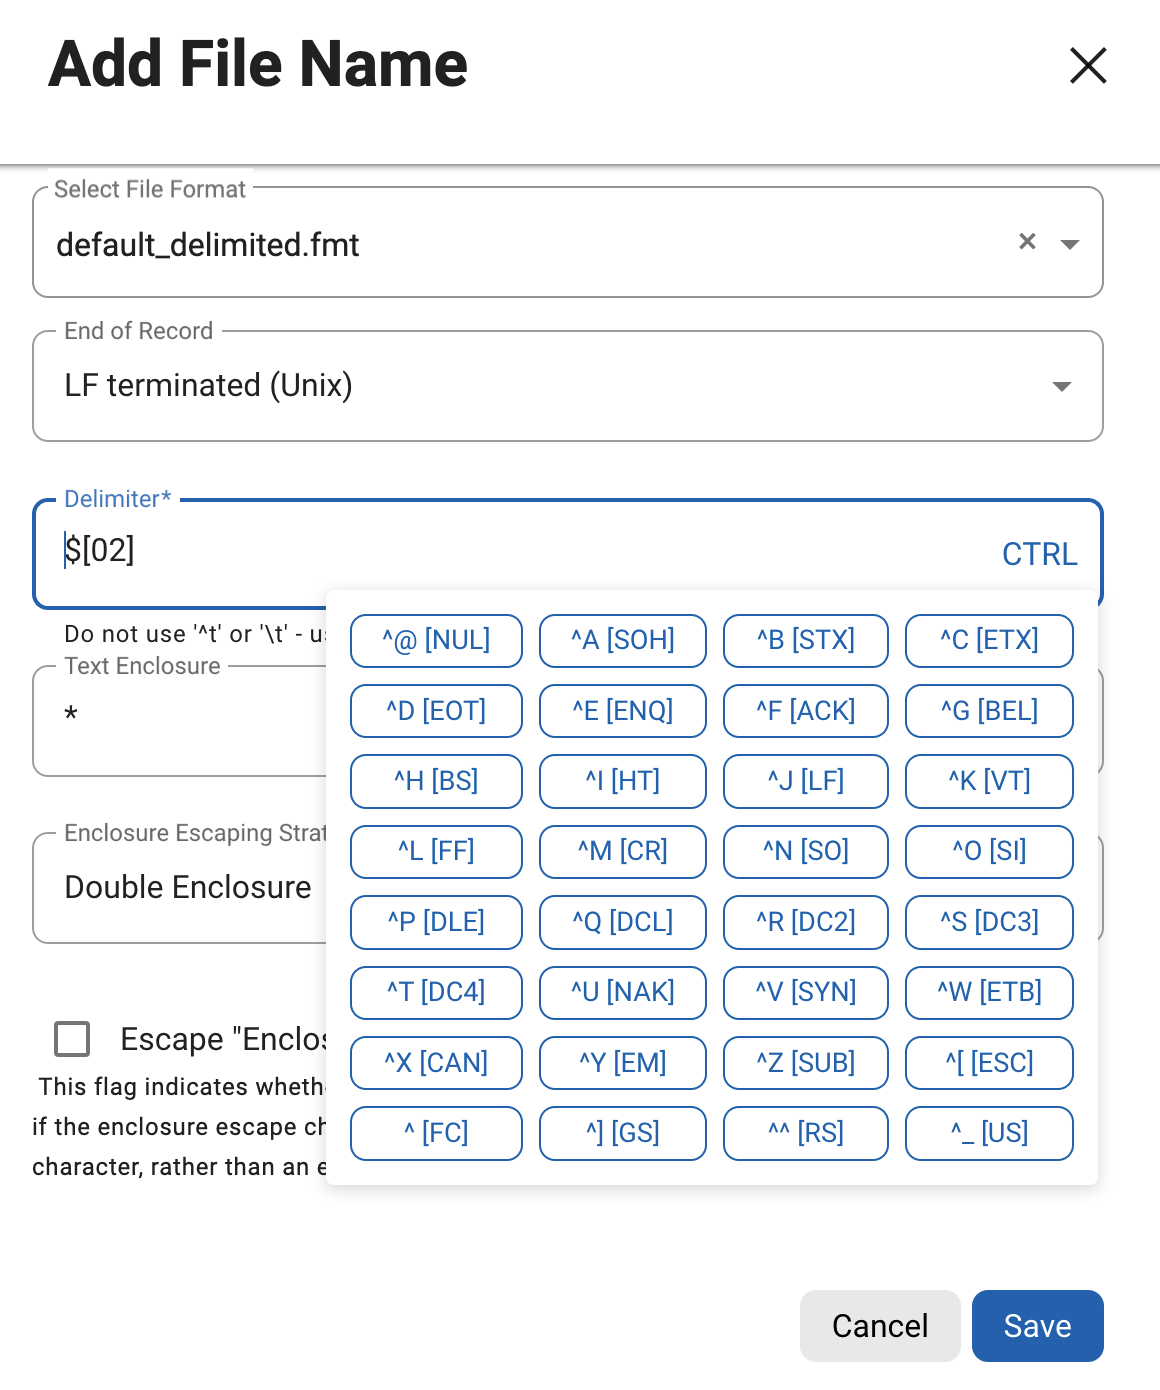Insert the ^G [BEL] bell character
This screenshot has width=1160, height=1390.
click(x=988, y=710)
